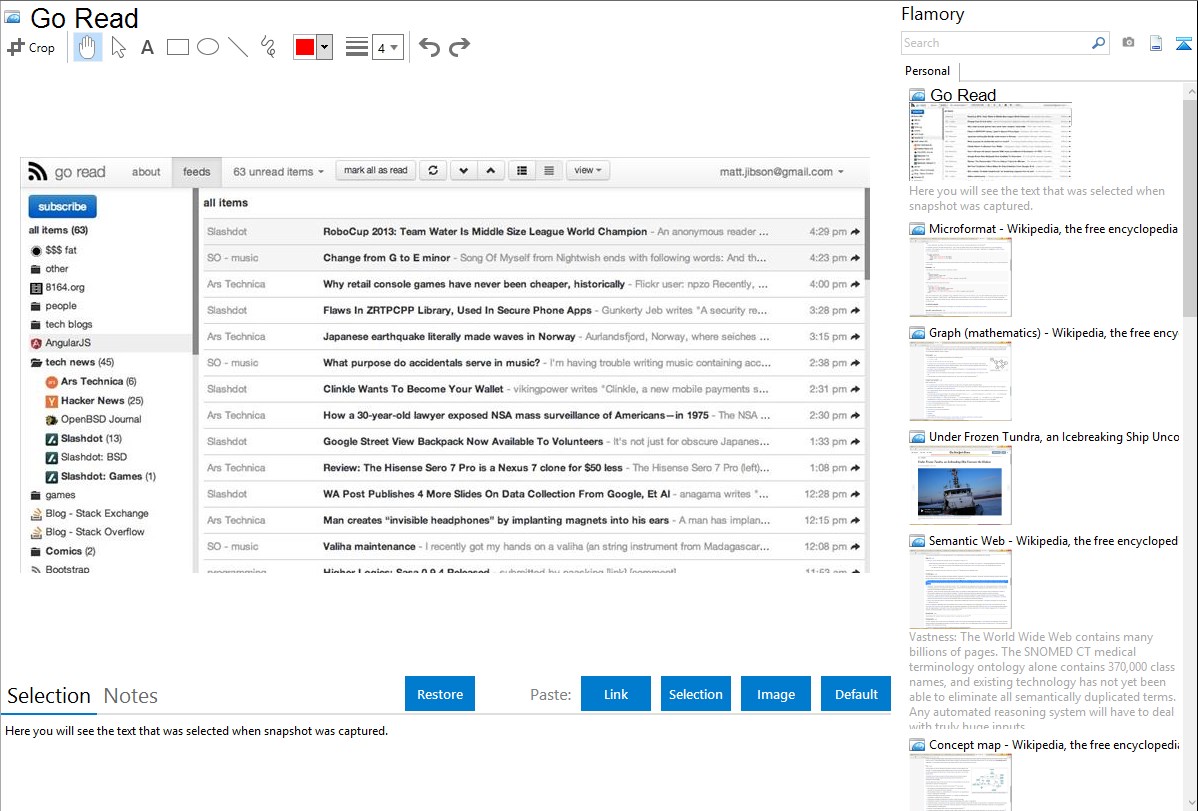Image resolution: width=1198 pixels, height=811 pixels.
Task: Click the Hacker News (25) feed row
Action: click(102, 401)
